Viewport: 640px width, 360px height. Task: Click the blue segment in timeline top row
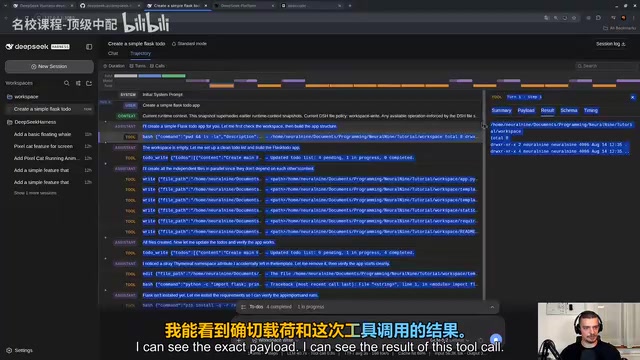click(150, 76)
